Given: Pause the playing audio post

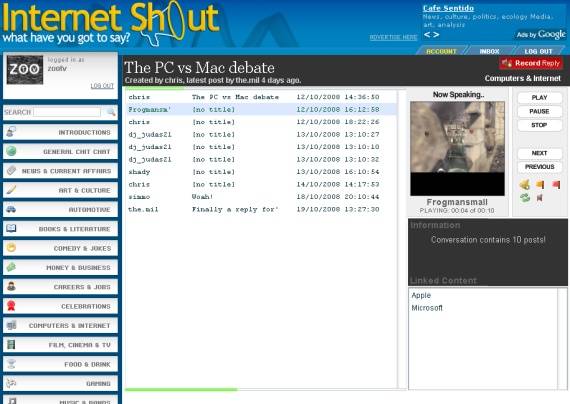Looking at the screenshot, I should click(x=539, y=111).
